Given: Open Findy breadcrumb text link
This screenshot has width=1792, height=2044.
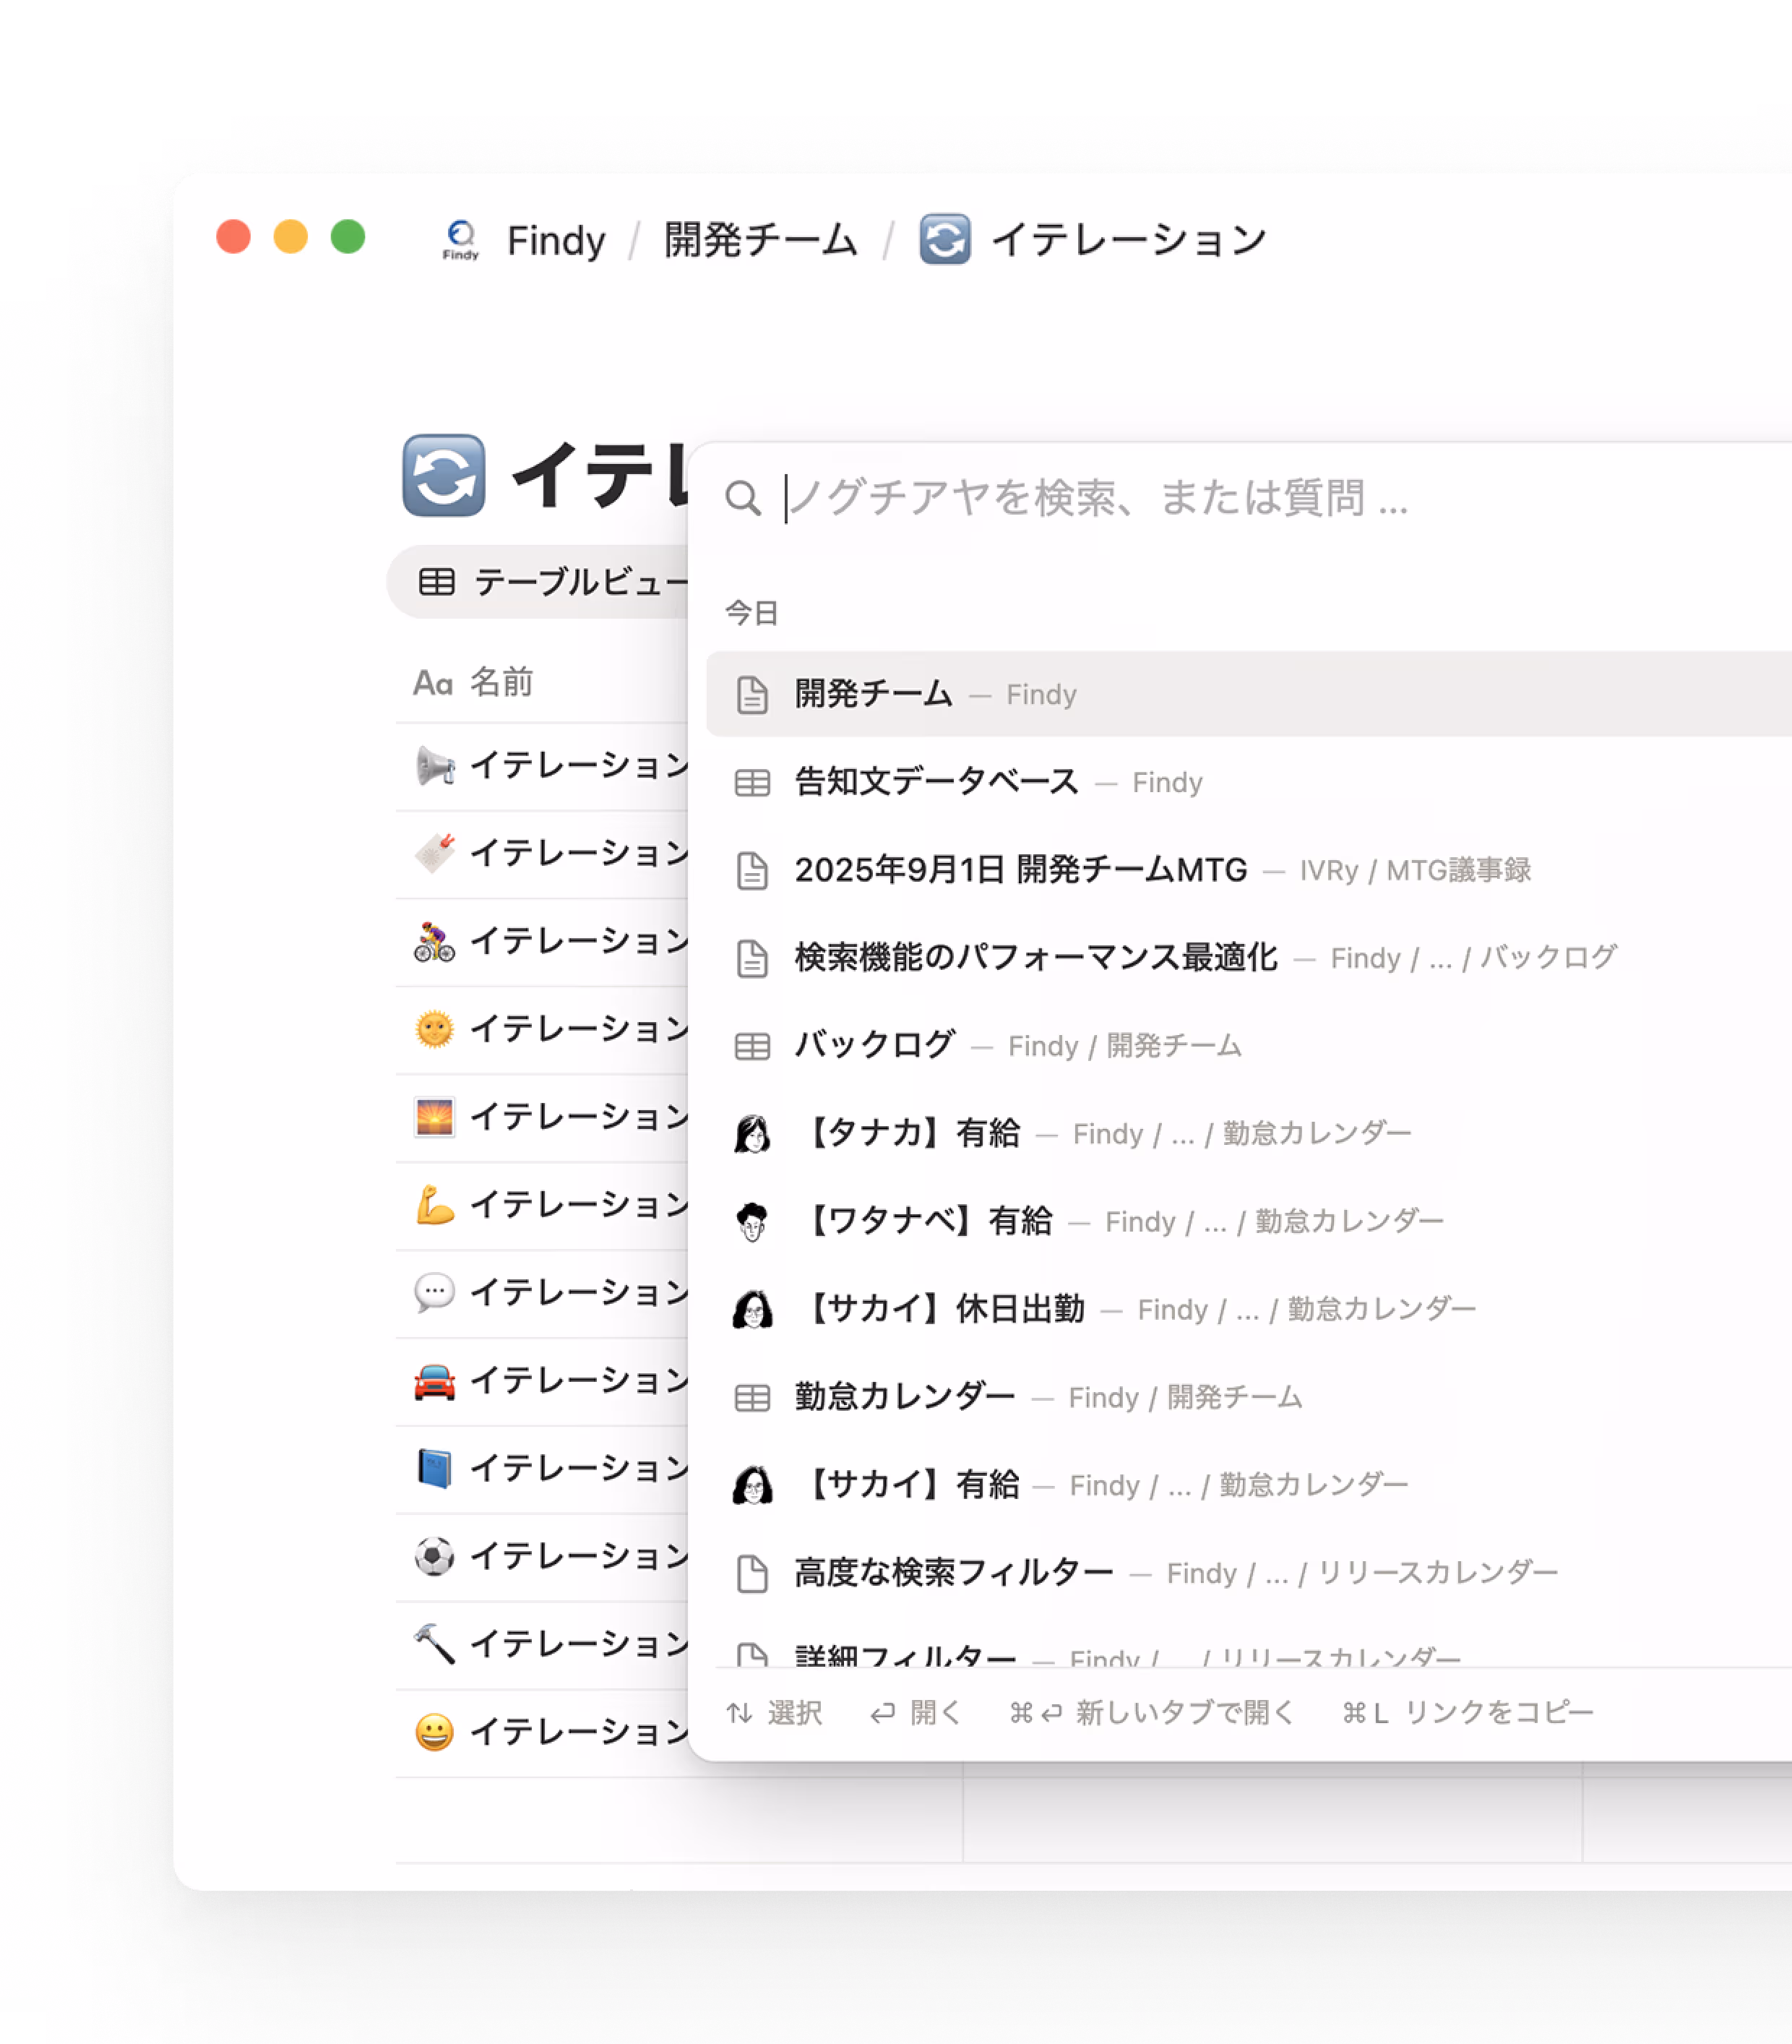Looking at the screenshot, I should [556, 241].
